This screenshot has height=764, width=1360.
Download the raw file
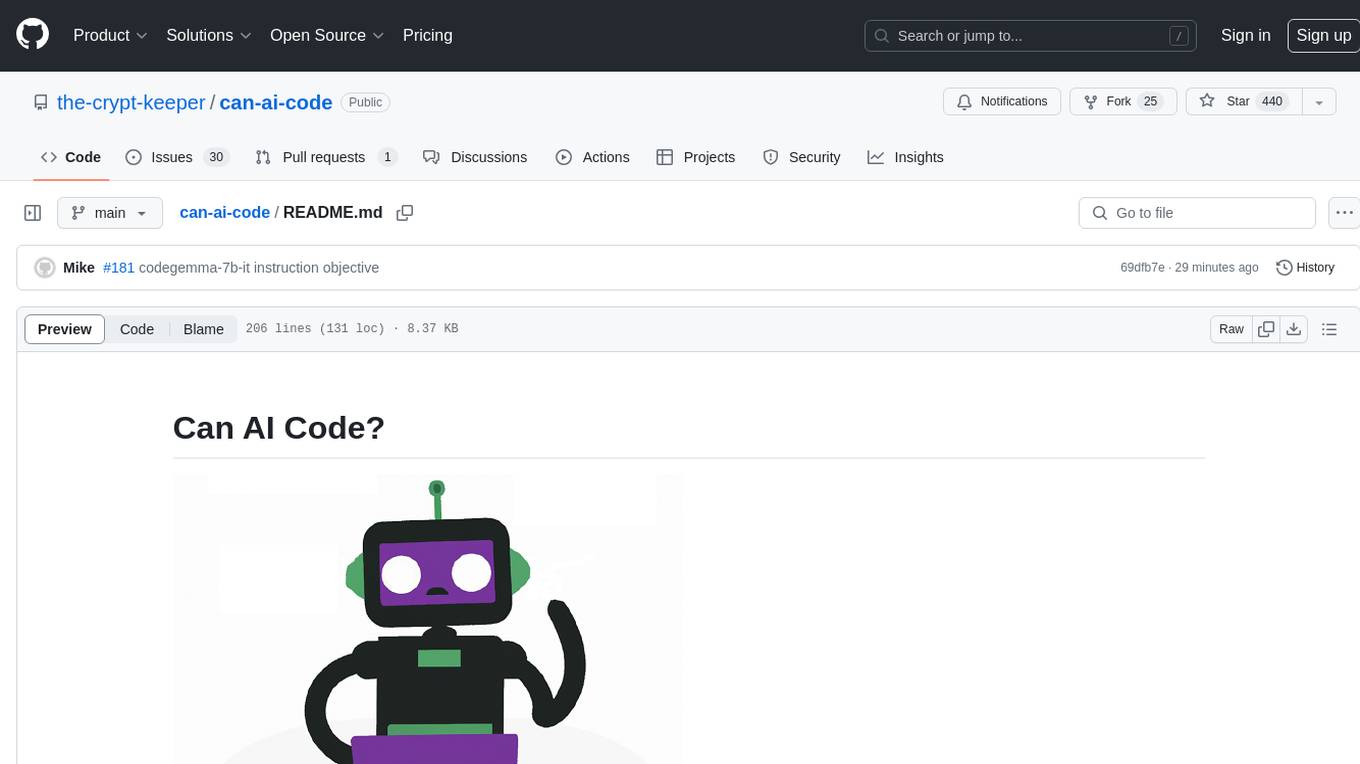1294,329
